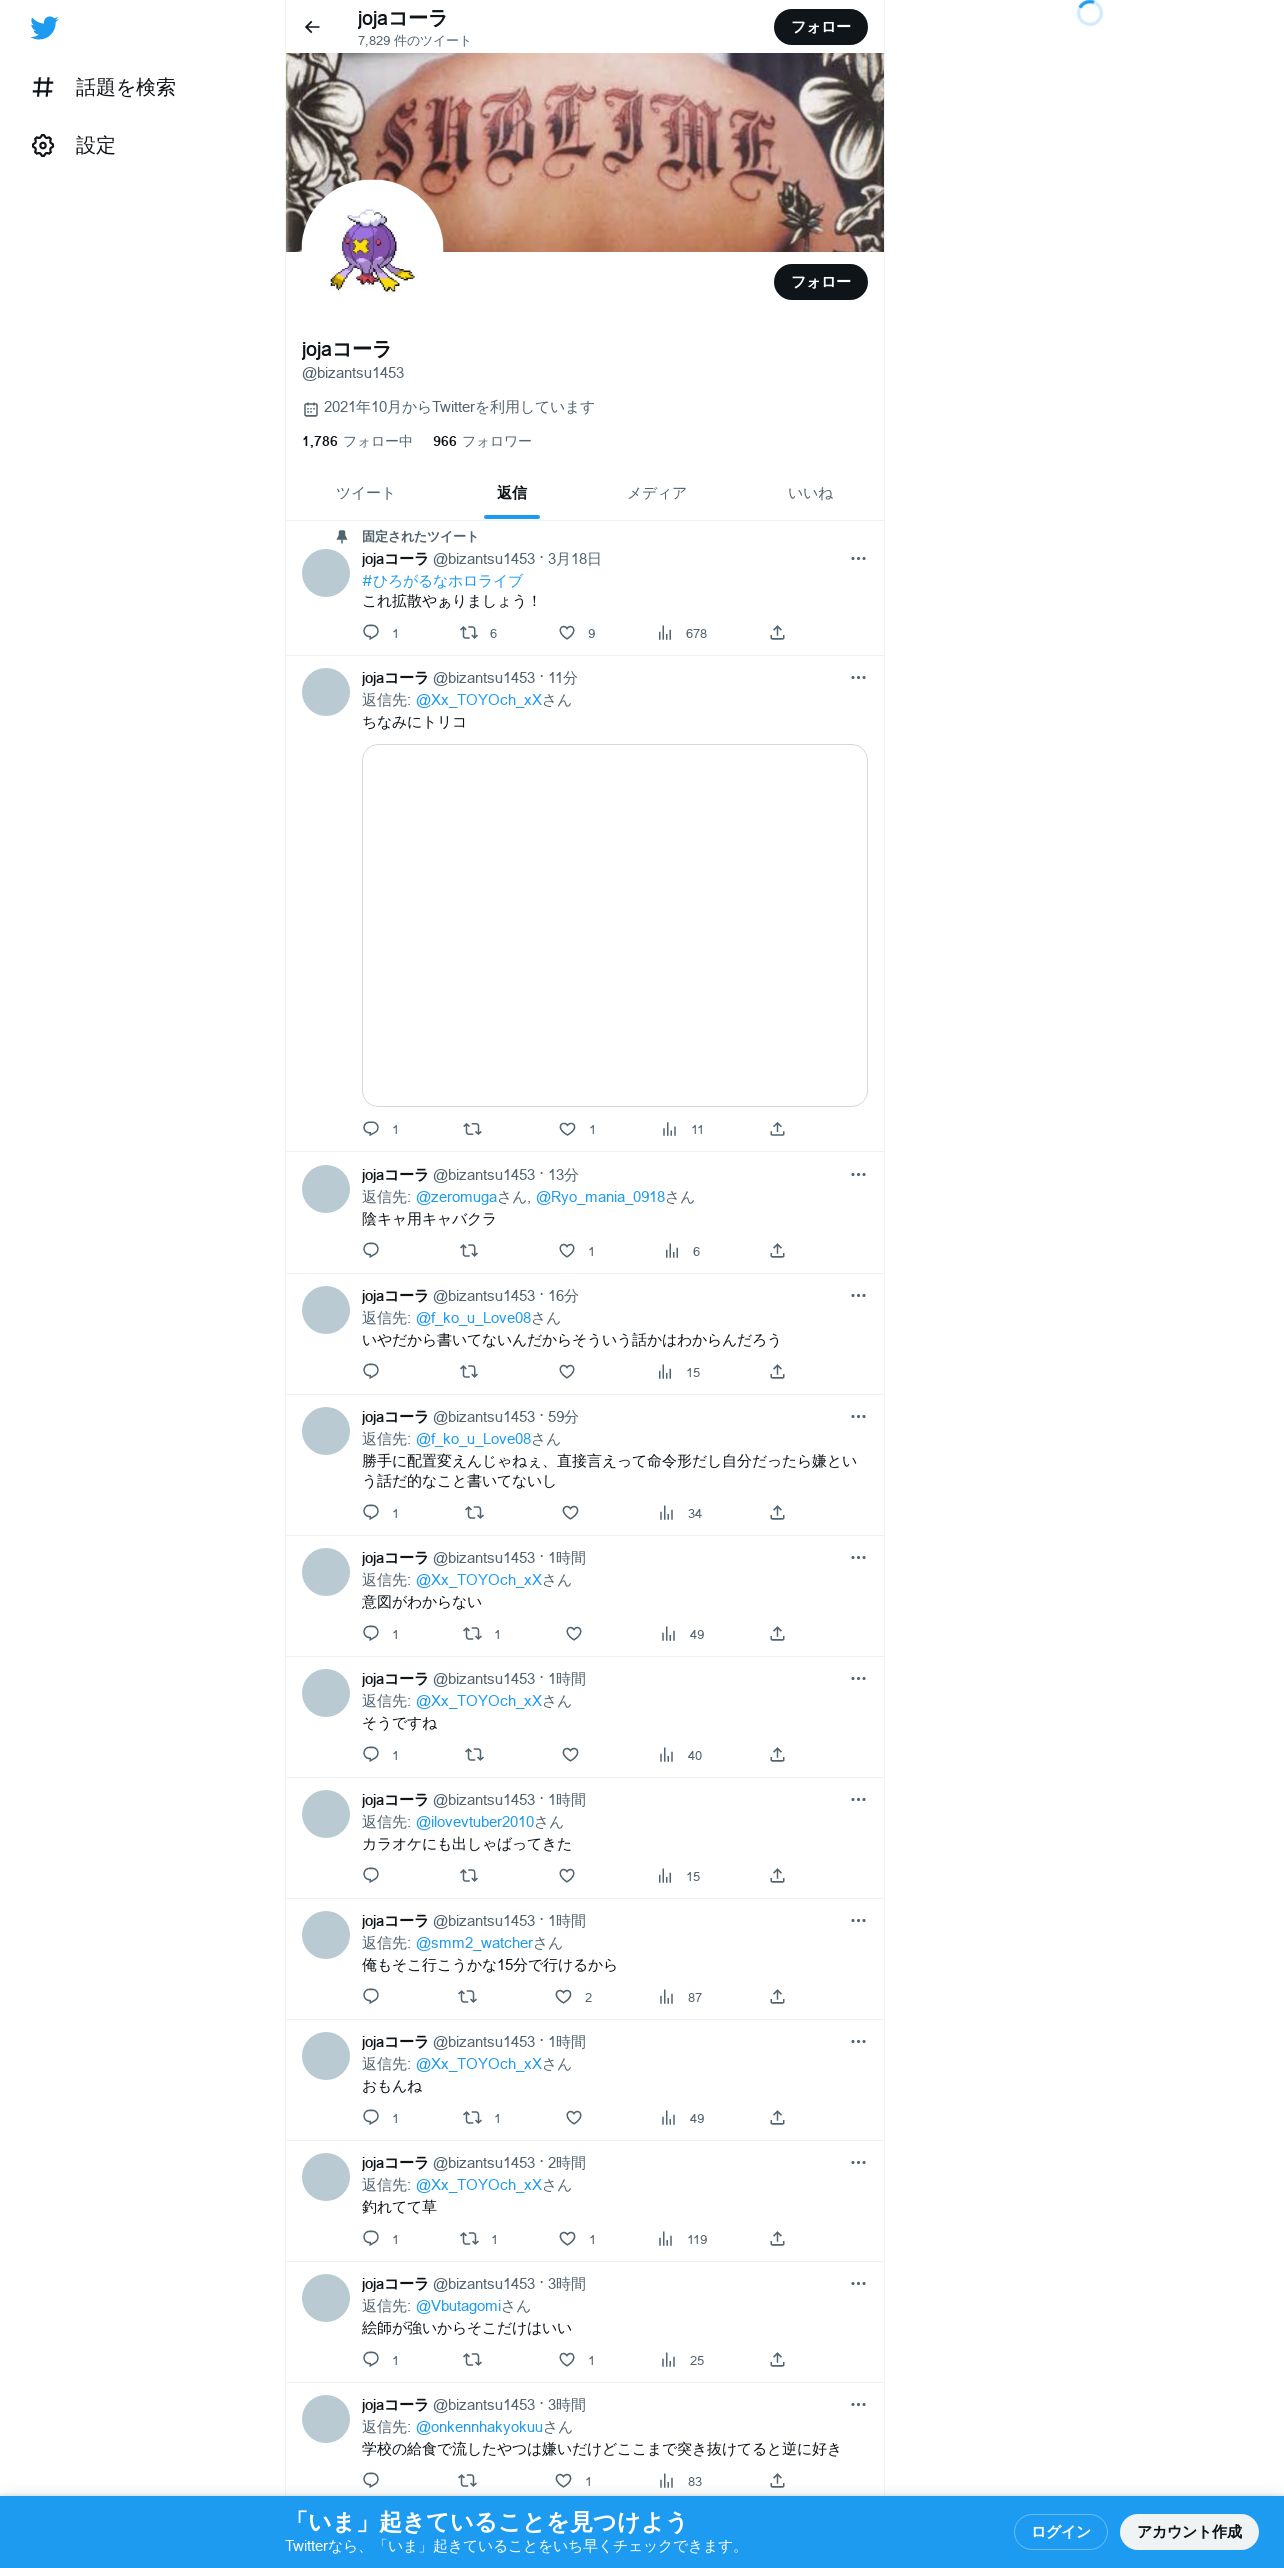Image resolution: width=1284 pixels, height=2568 pixels.
Task: Click the ログイン button in bottom banner
Action: [x=1060, y=2531]
